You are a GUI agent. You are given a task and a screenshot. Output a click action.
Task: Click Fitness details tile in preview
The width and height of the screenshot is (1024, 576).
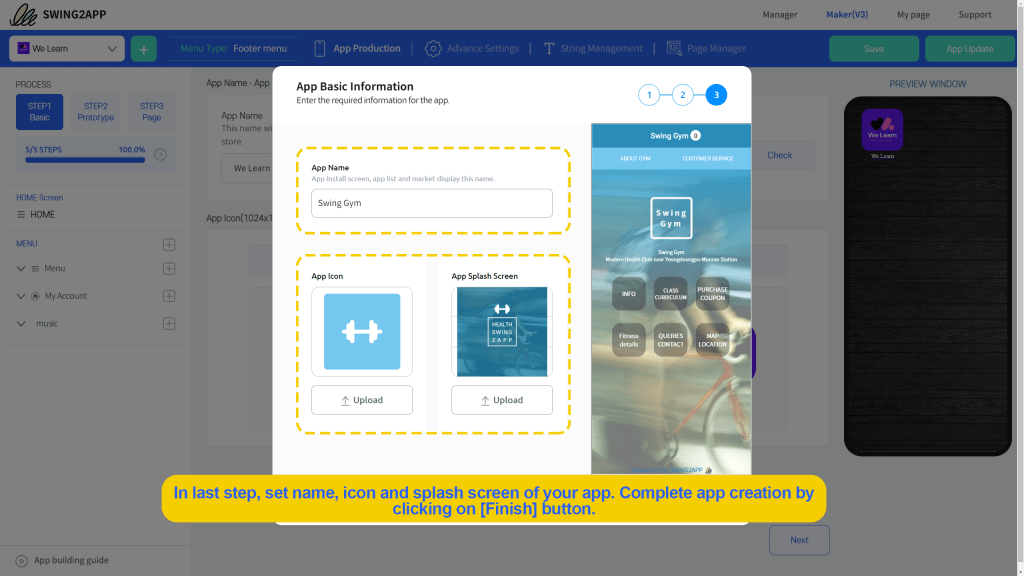click(x=629, y=340)
